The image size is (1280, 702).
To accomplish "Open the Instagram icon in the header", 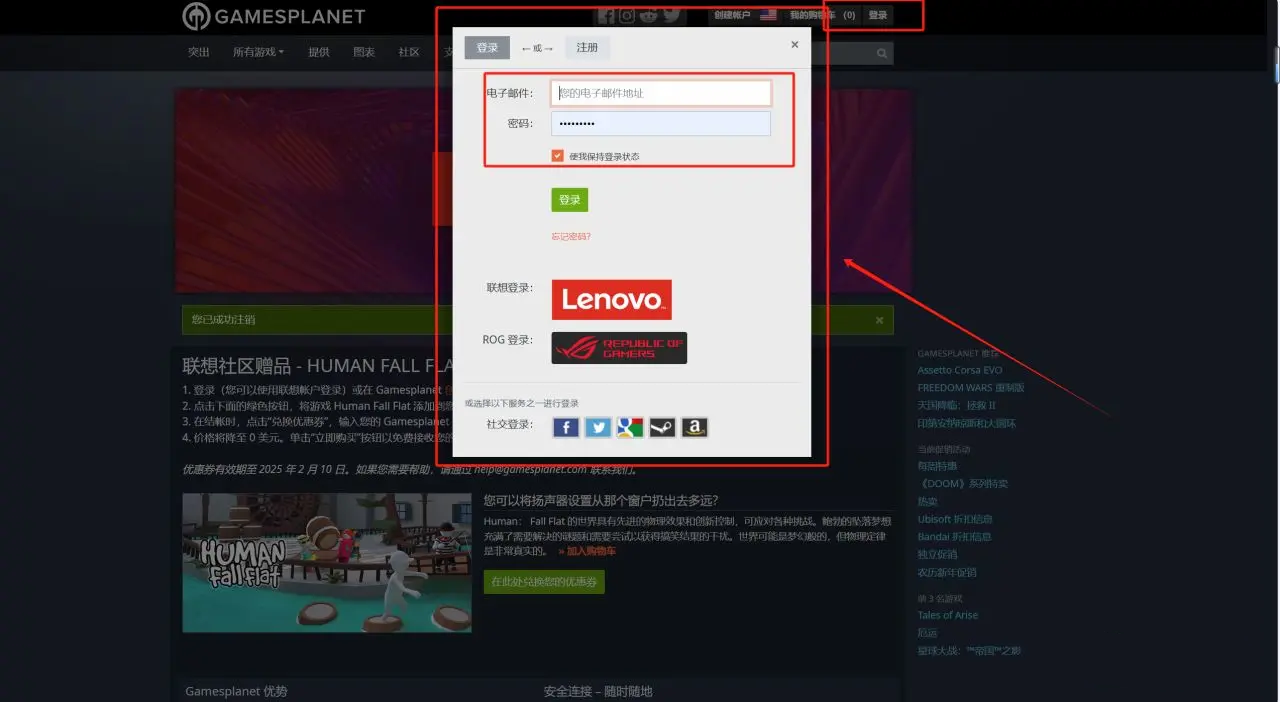I will click(627, 15).
